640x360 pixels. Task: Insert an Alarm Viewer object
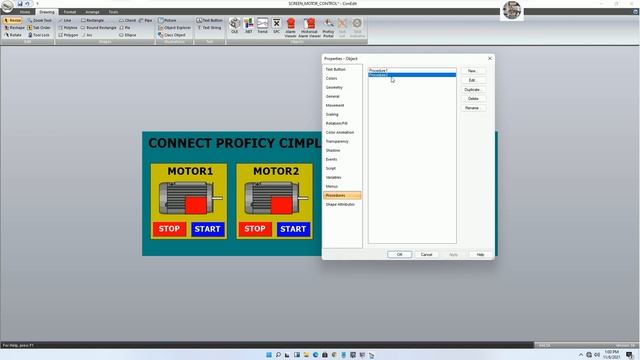tap(291, 28)
